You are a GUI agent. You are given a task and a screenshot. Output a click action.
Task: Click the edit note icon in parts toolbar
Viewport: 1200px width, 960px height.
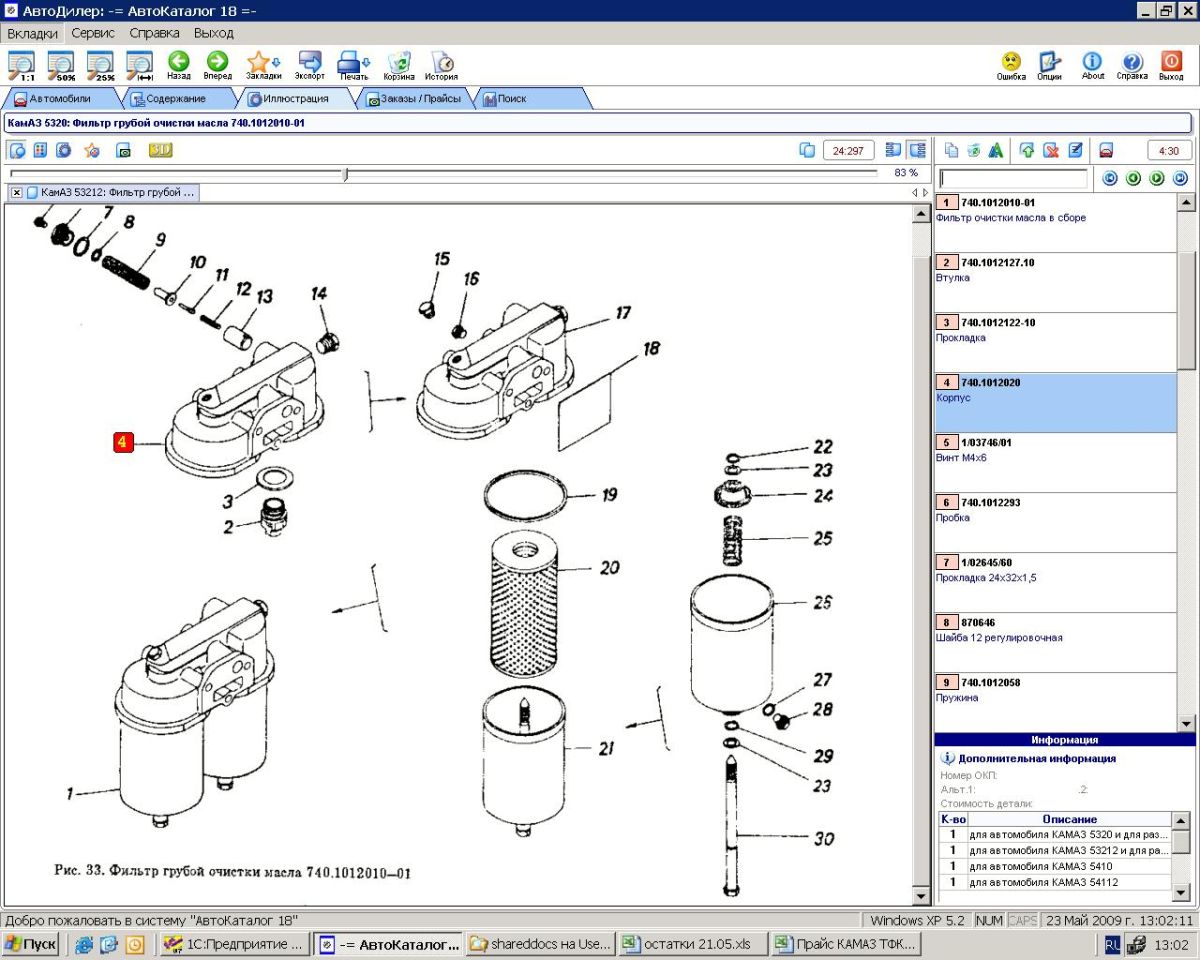1075,150
